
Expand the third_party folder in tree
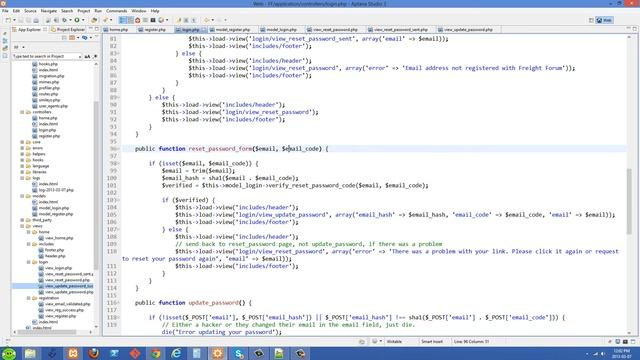point(22,220)
